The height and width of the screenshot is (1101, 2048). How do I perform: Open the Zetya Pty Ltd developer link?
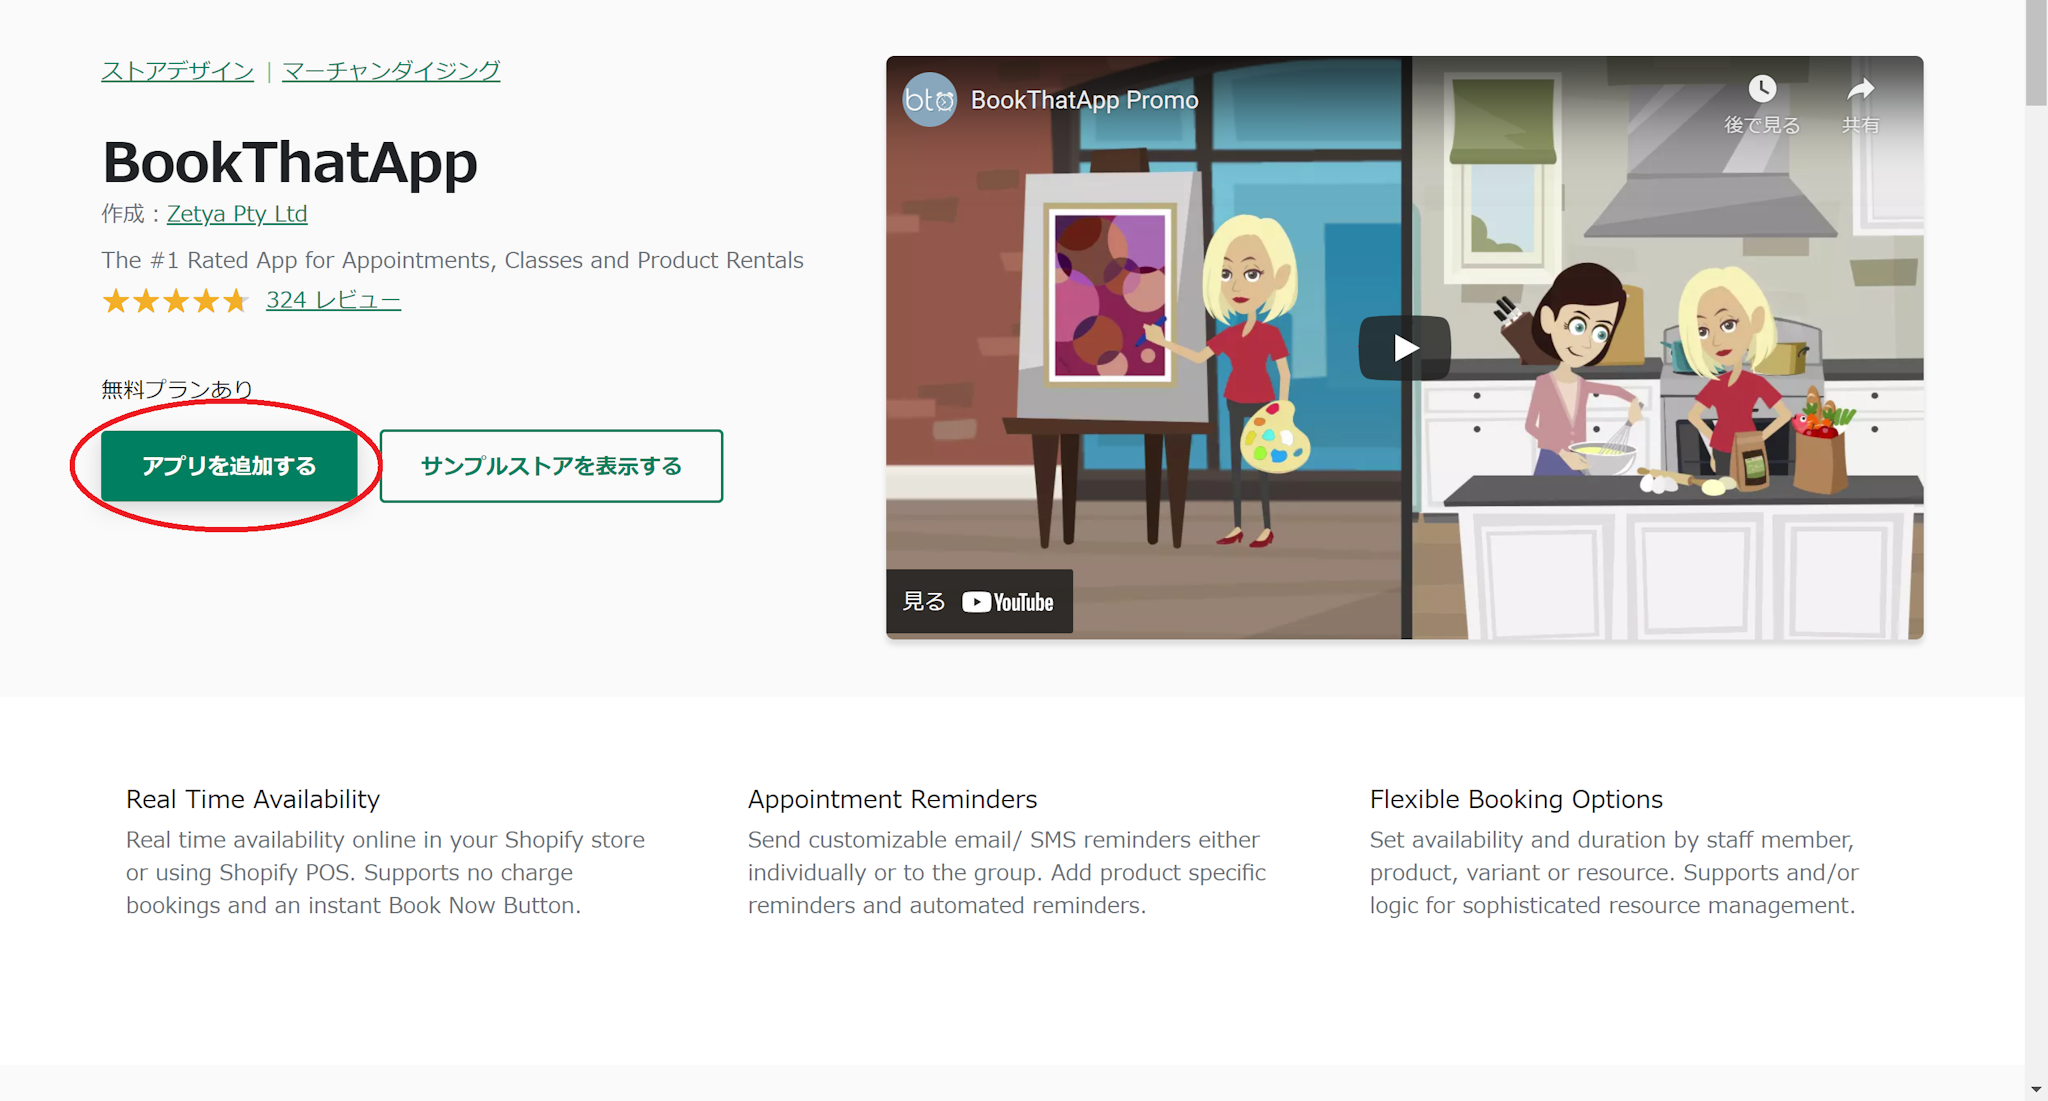(x=237, y=214)
